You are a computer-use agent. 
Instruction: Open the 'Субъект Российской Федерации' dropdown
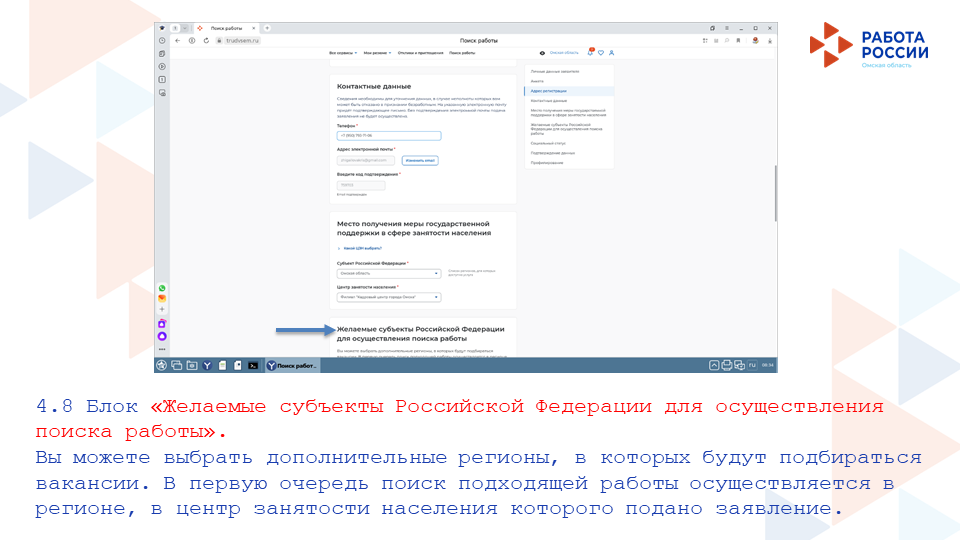point(389,273)
